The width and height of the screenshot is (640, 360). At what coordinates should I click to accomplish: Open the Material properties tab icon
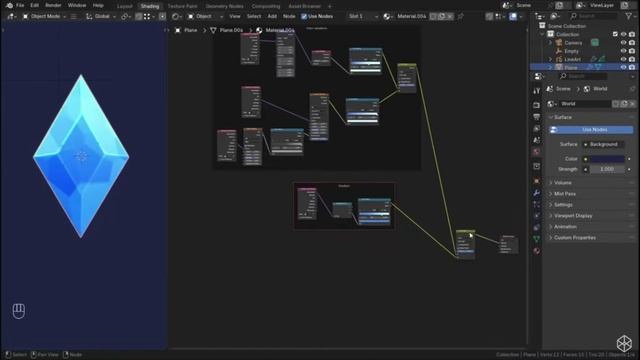click(x=537, y=251)
